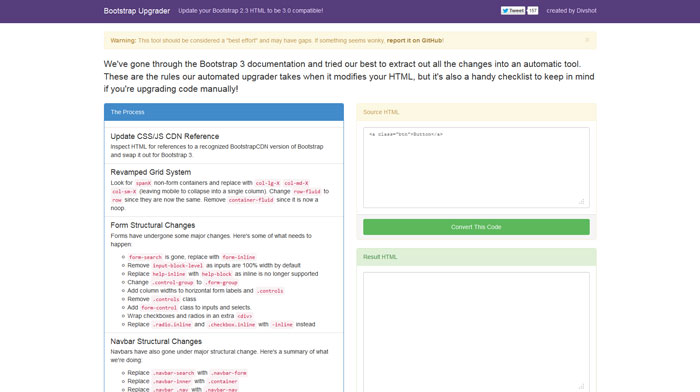
Task: Click the Revamped Grid System heading
Action: (150, 172)
